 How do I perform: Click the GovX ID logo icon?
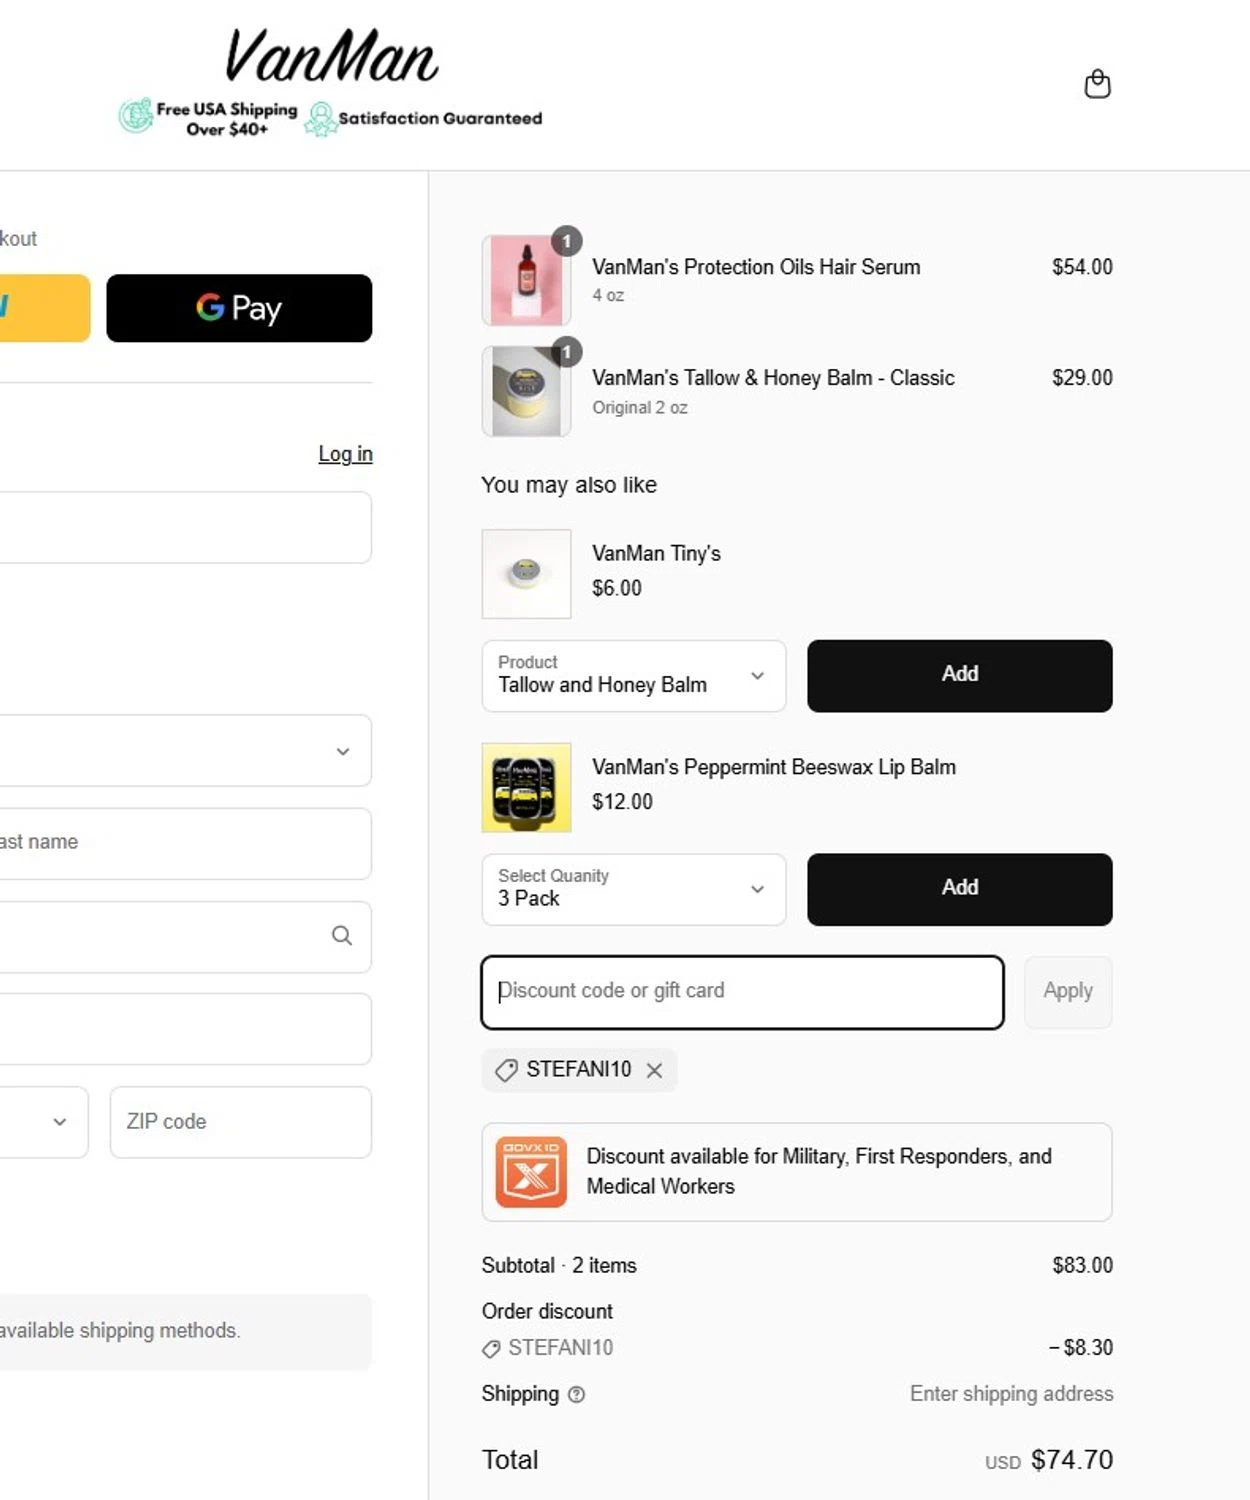click(x=531, y=1172)
